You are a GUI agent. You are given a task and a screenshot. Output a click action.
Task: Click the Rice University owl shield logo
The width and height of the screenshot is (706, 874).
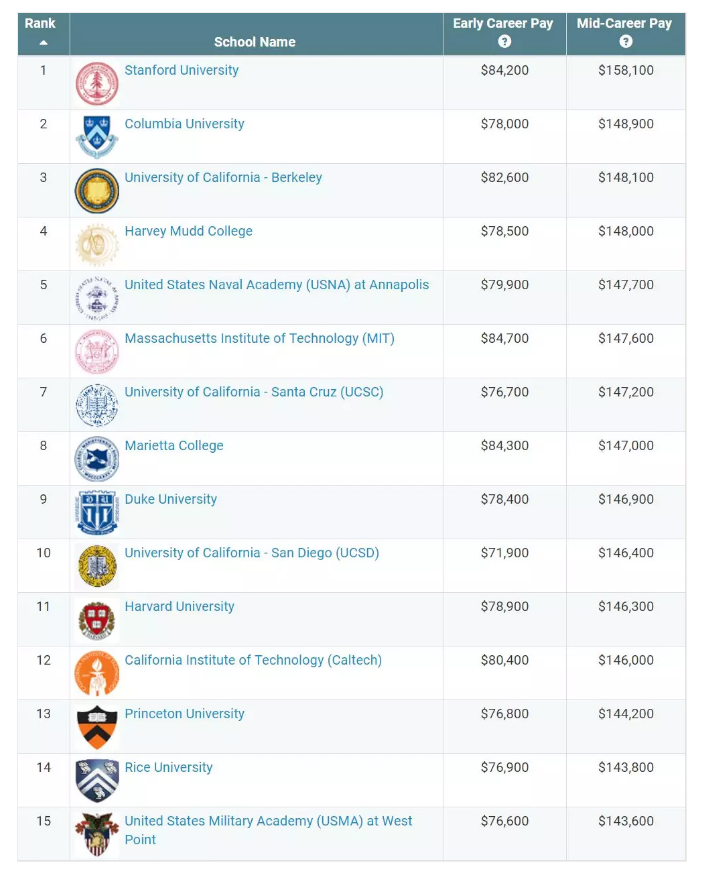97,780
